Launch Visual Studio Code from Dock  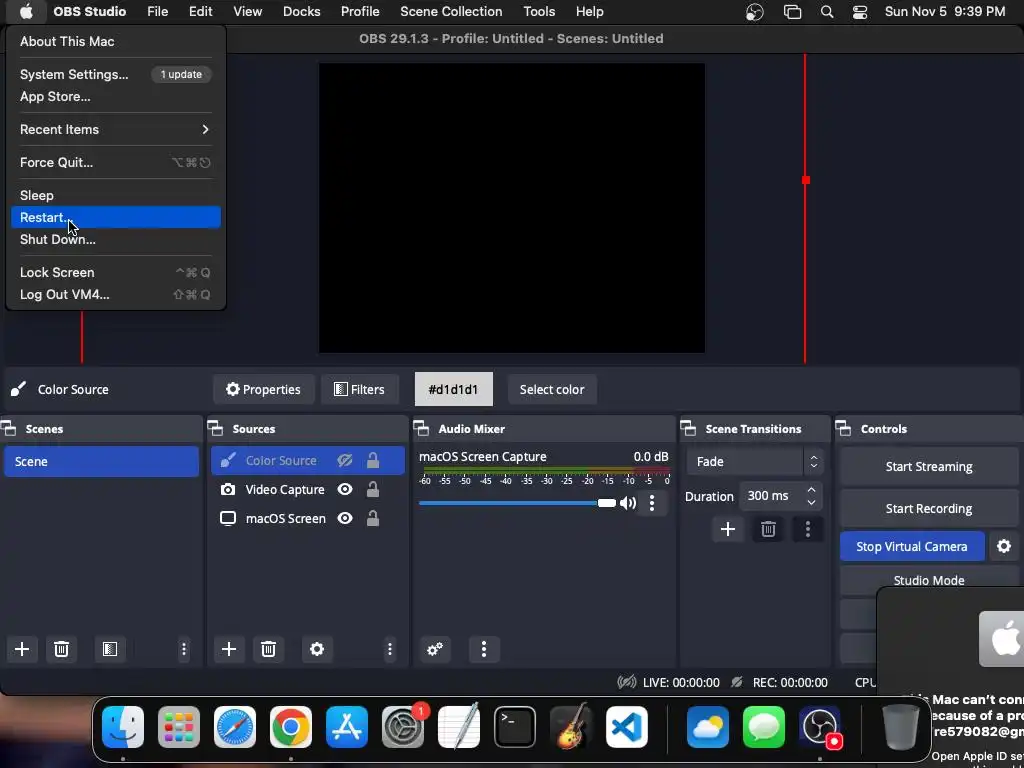(x=627, y=727)
